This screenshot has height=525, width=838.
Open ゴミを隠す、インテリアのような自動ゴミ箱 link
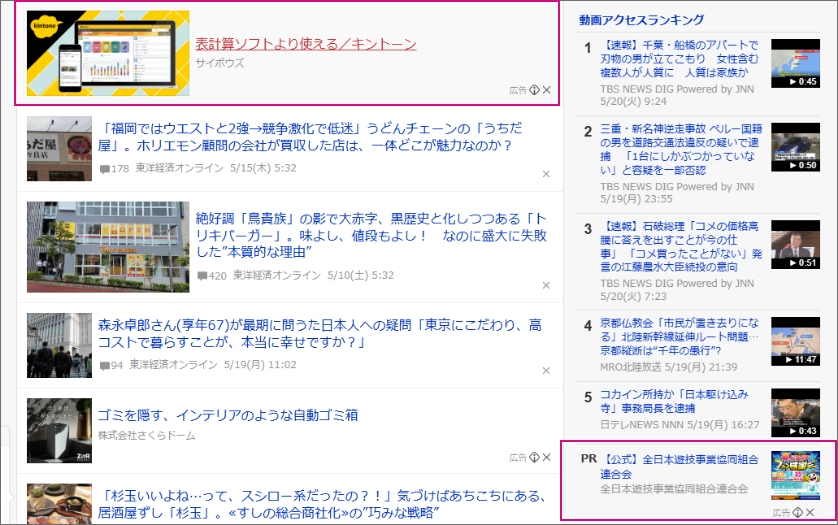(228, 415)
